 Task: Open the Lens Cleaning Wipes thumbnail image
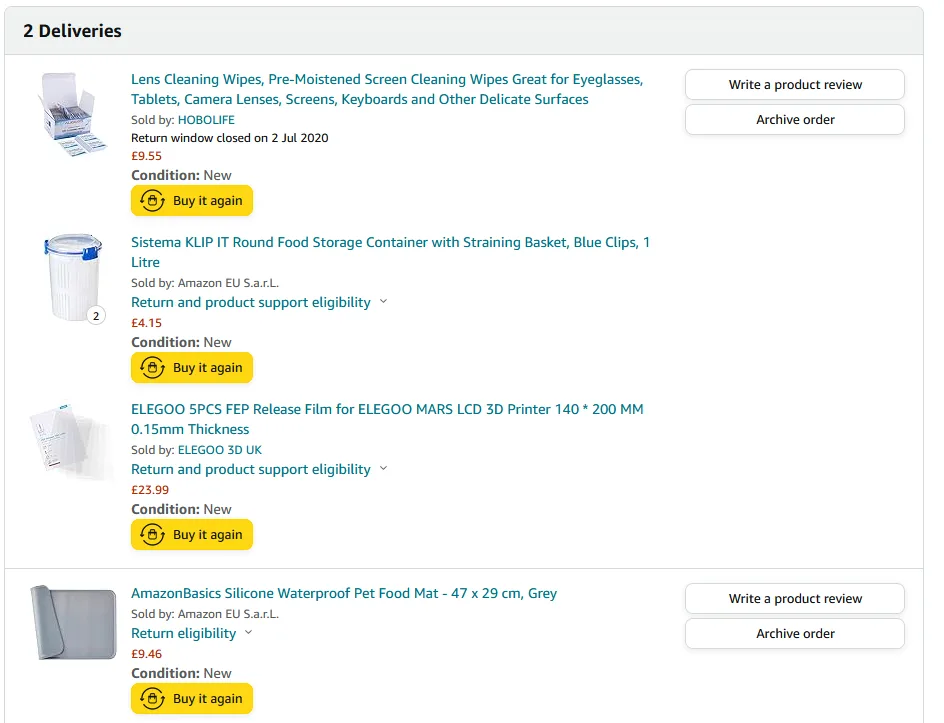[x=72, y=114]
